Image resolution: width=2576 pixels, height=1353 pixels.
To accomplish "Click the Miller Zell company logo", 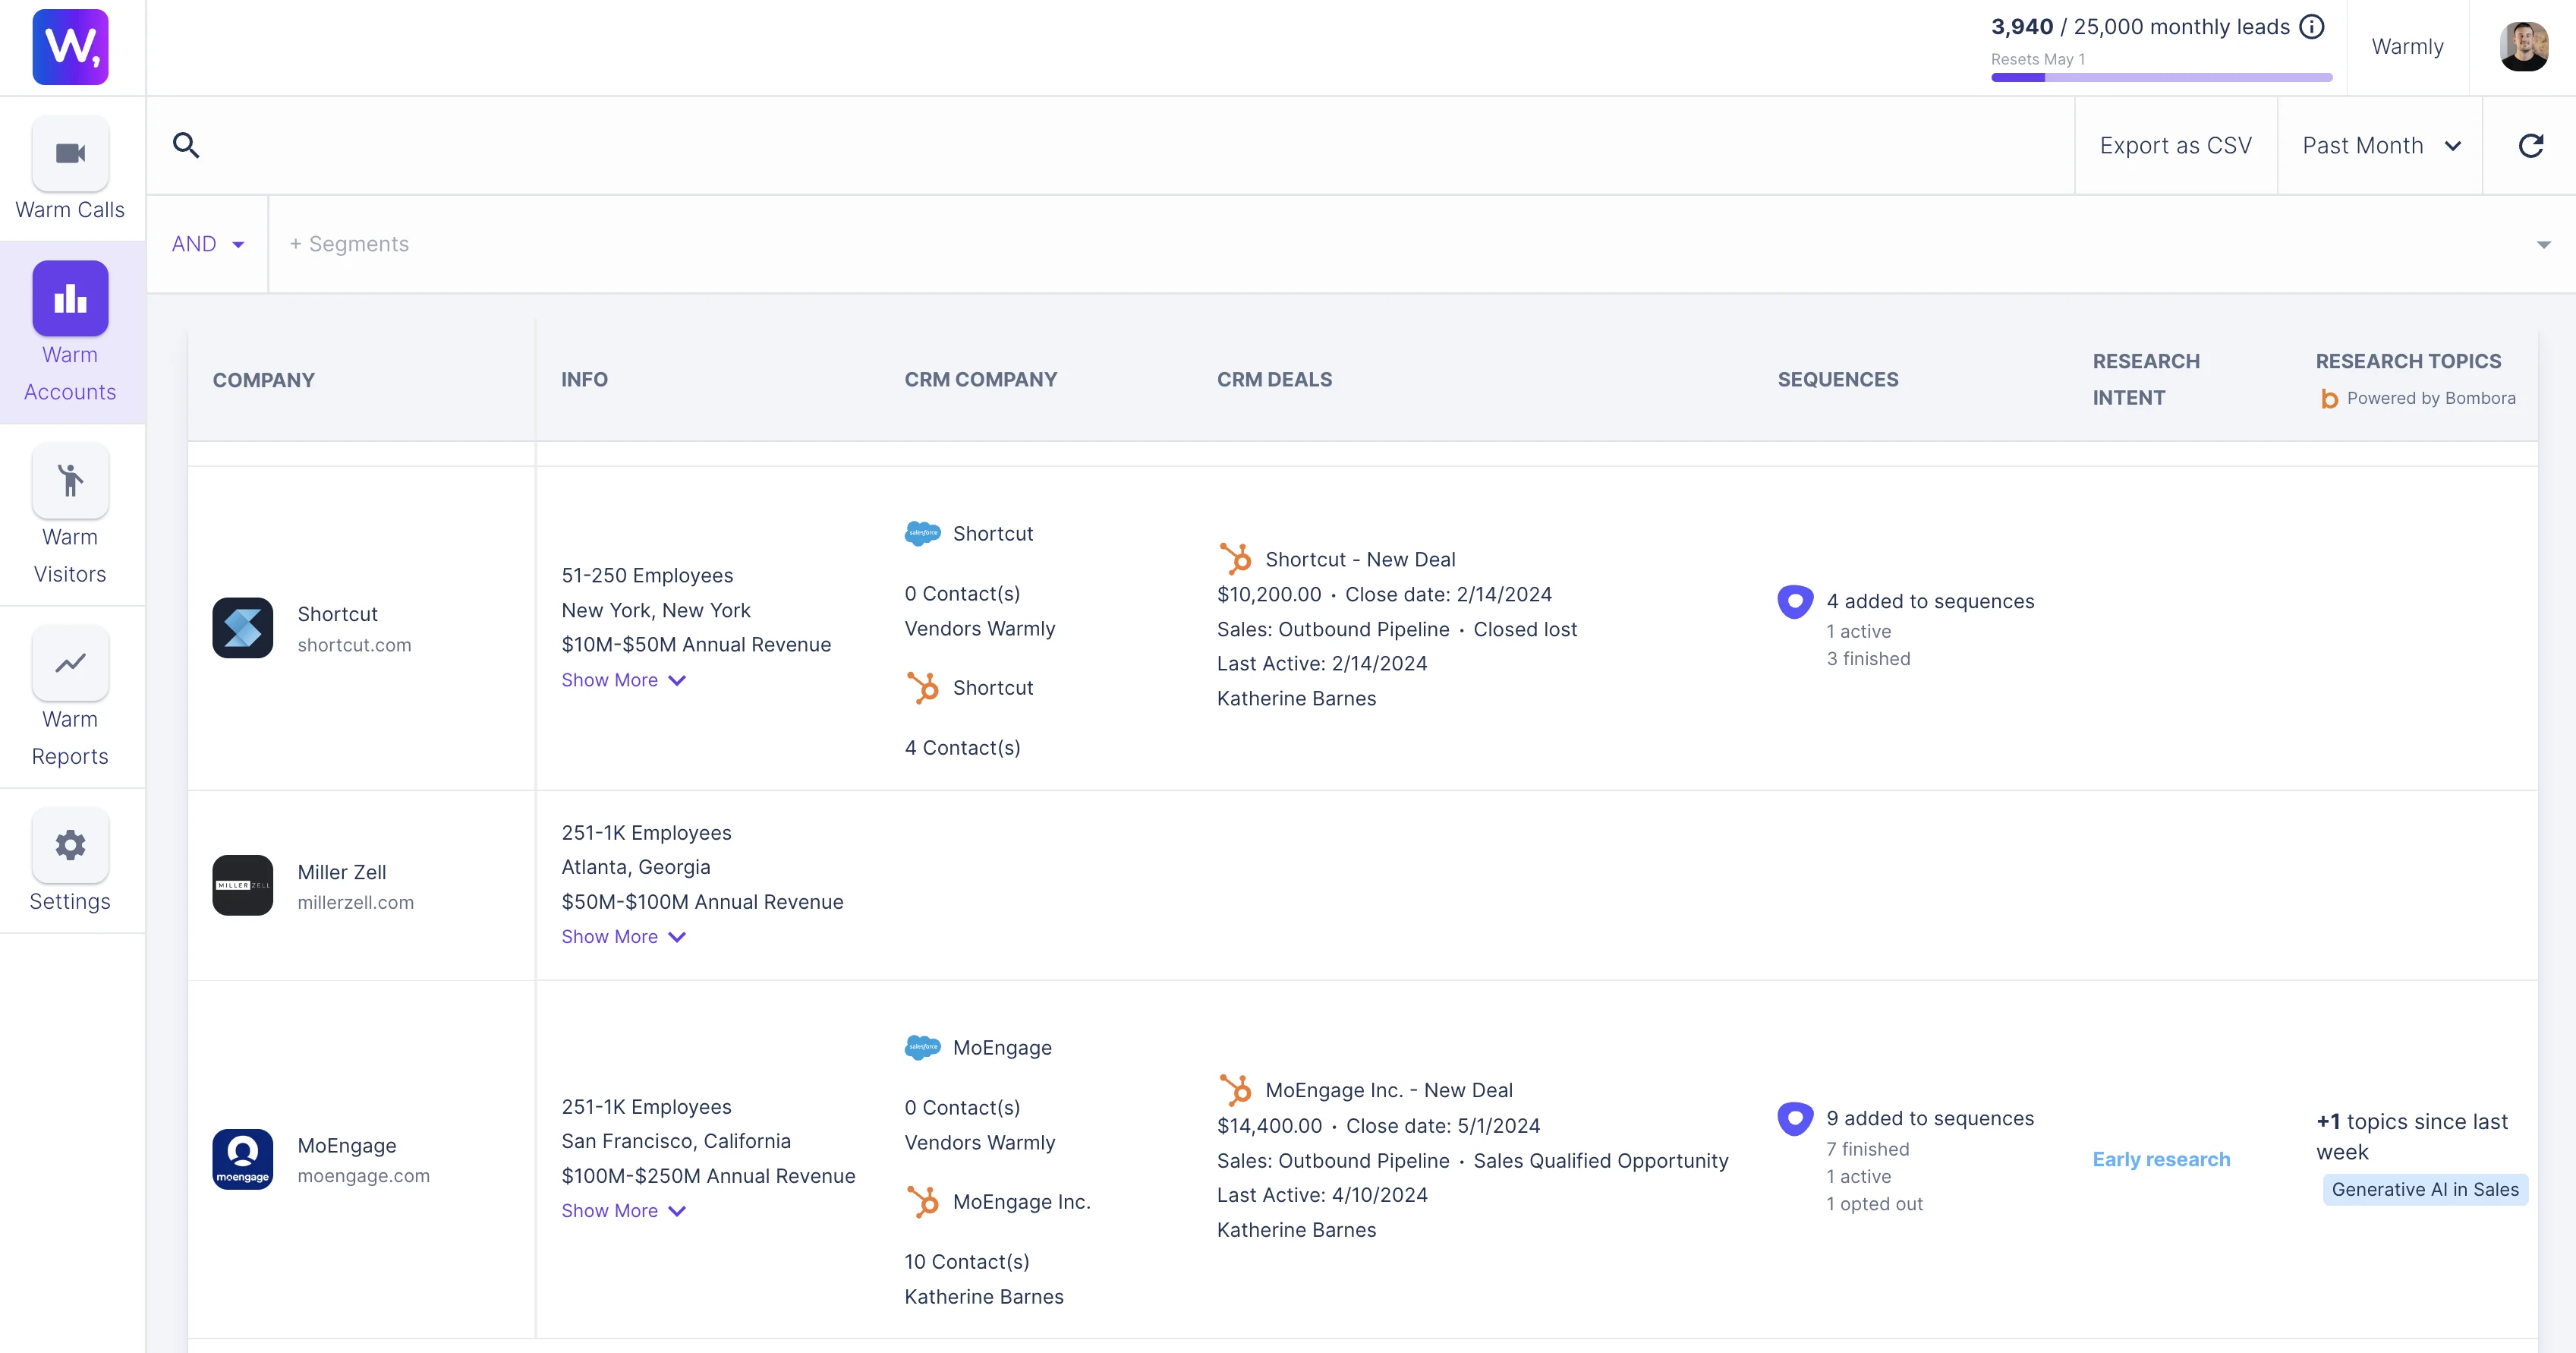I will point(243,885).
